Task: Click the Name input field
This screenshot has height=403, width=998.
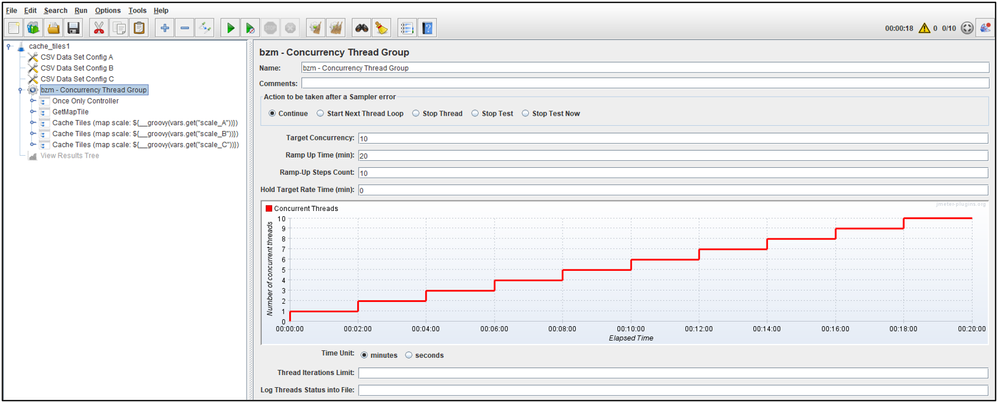Action: [x=645, y=67]
